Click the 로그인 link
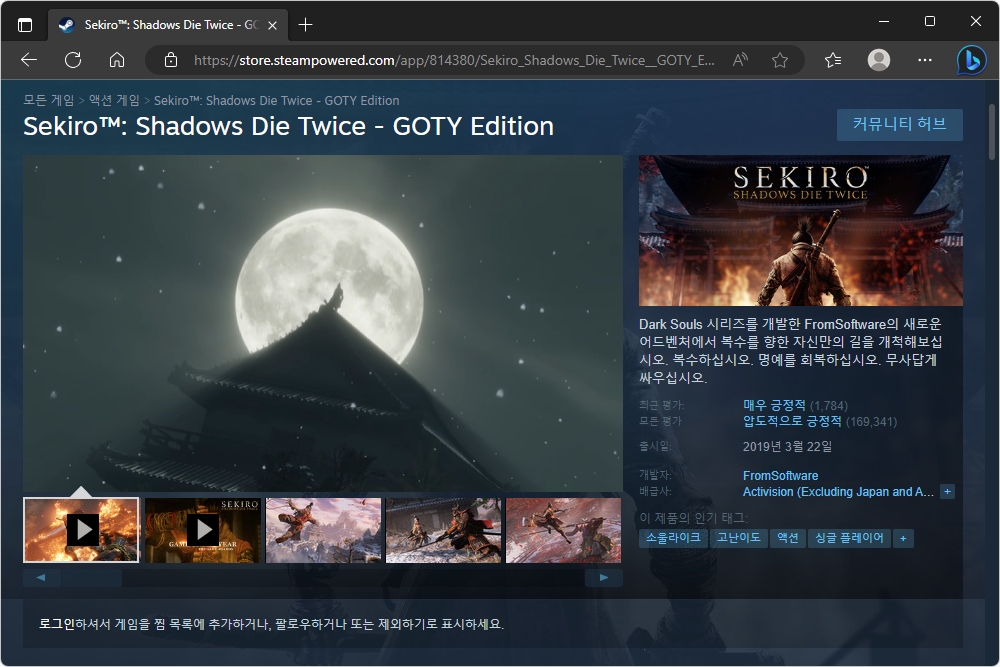The width and height of the screenshot is (1000, 667). click(x=57, y=624)
